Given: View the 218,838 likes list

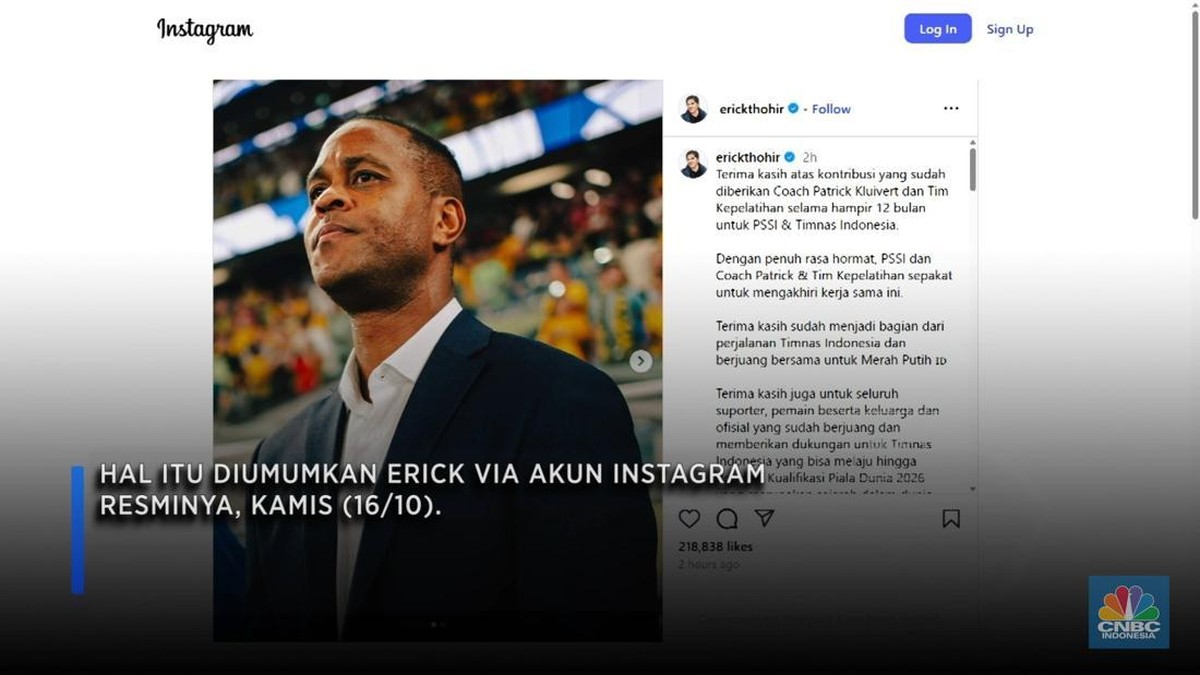Looking at the screenshot, I should [x=715, y=547].
